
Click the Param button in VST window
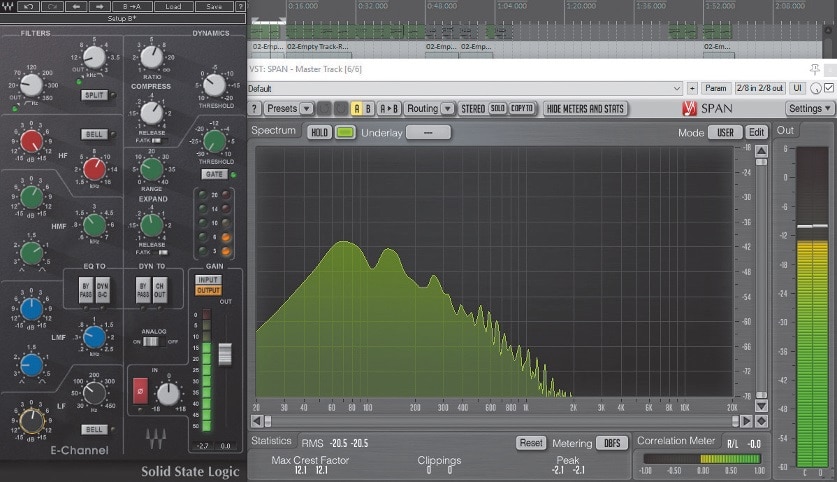[715, 88]
